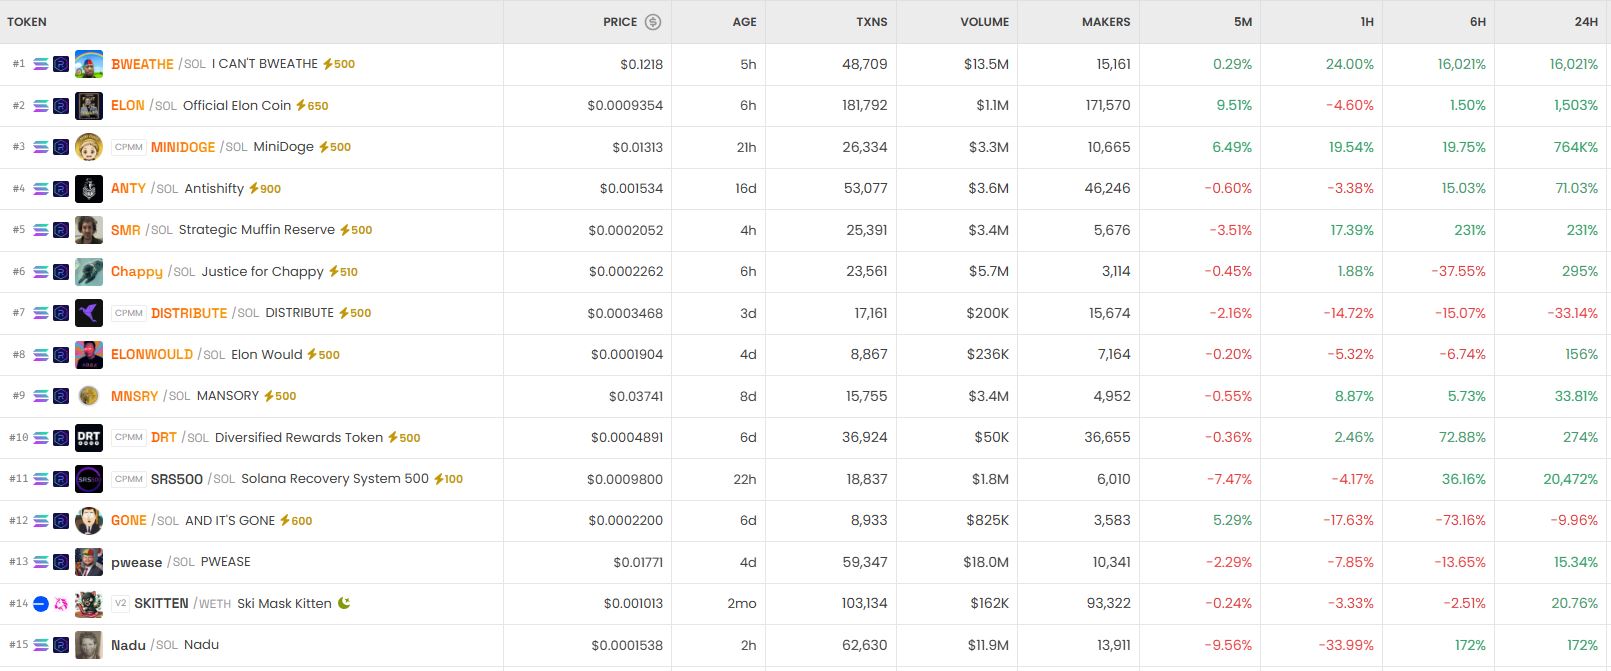
Task: Click the Raydium DEX icon on ELON row
Action: pyautogui.click(x=61, y=105)
